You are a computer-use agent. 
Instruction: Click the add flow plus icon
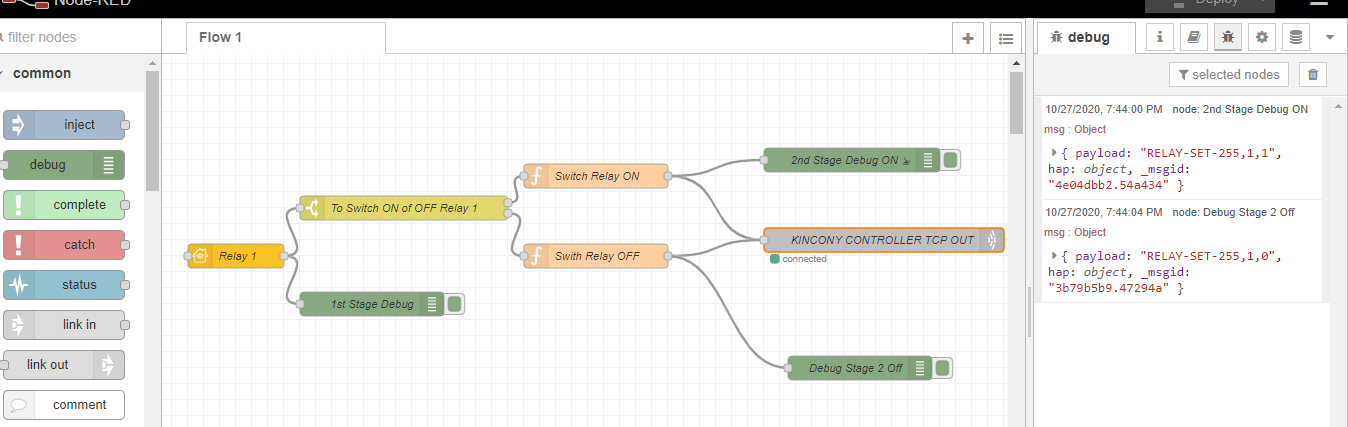967,38
